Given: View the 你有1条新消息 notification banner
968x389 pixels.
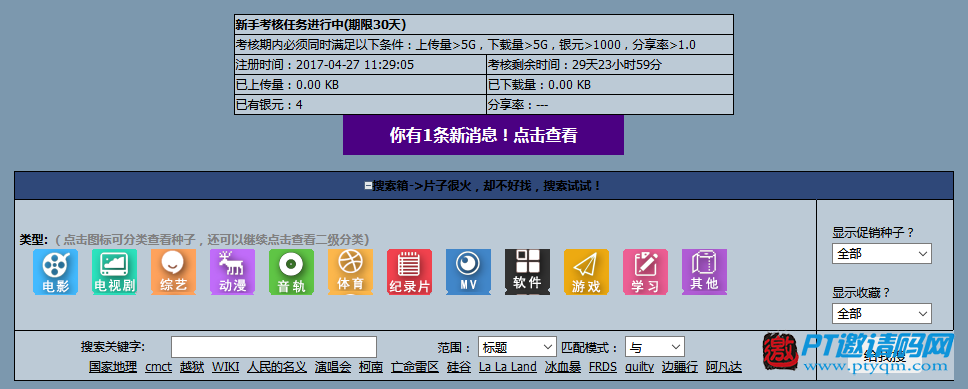Looking at the screenshot, I should 483,135.
